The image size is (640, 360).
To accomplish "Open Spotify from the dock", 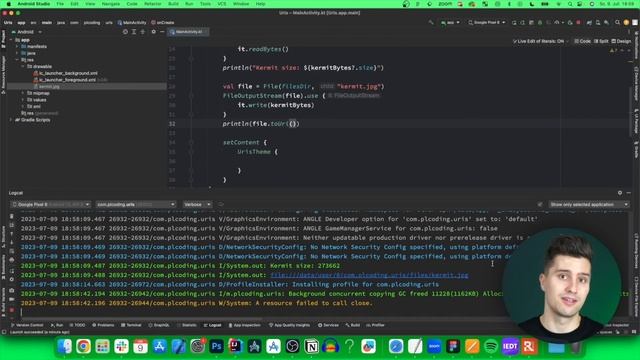I will coord(491,347).
